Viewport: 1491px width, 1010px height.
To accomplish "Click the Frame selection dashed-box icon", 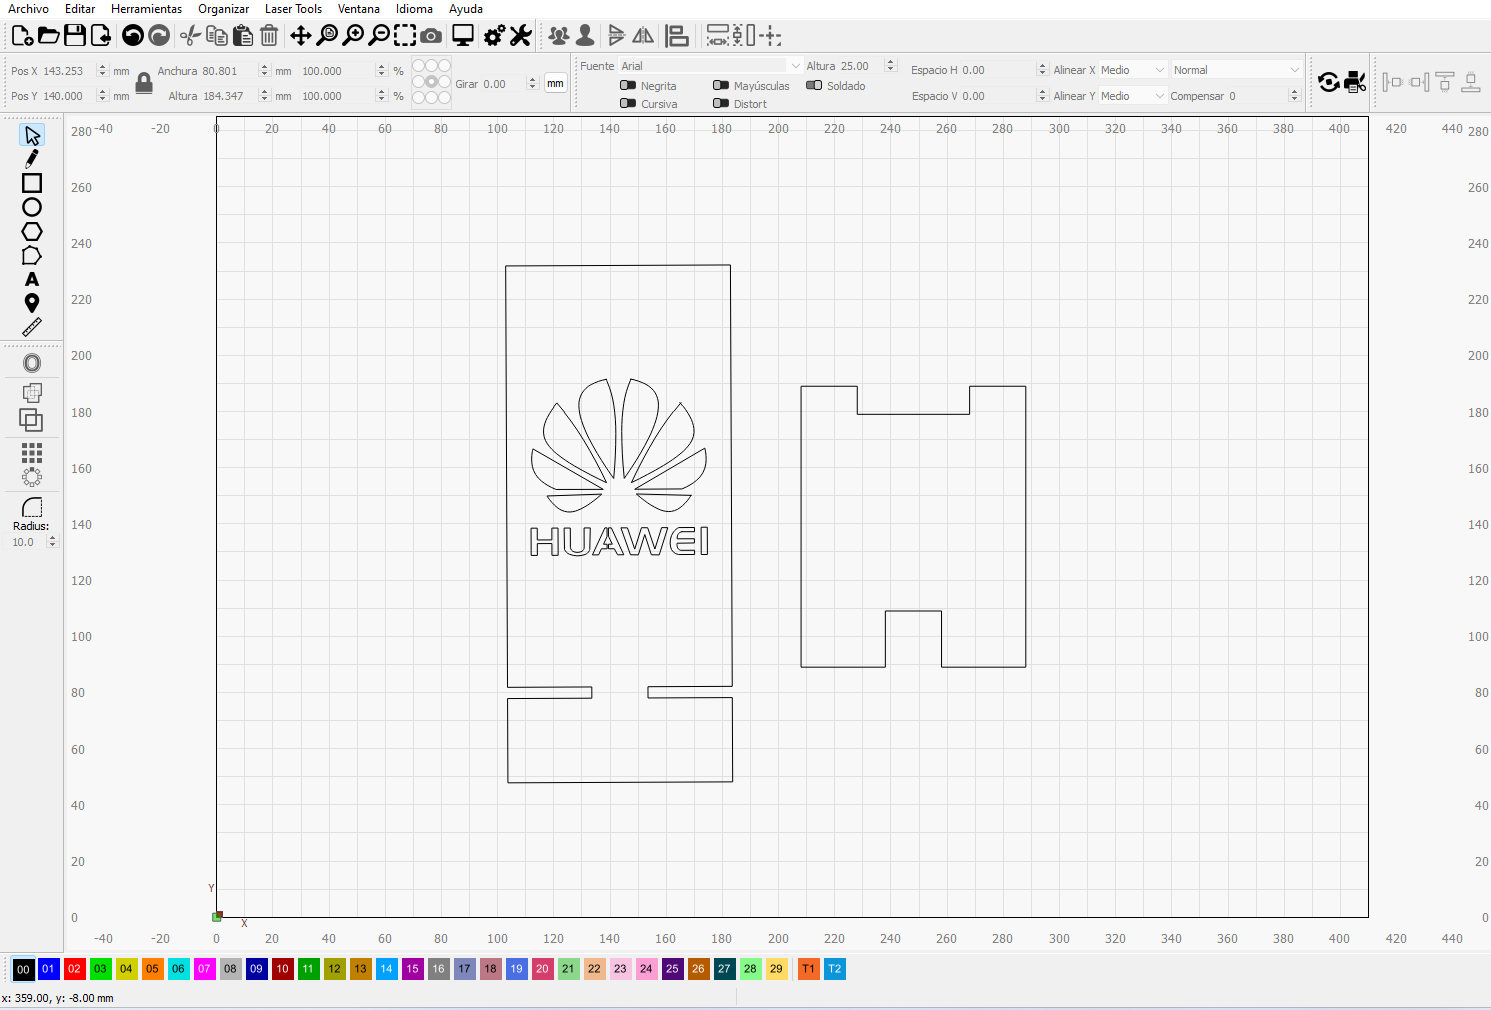I will tap(405, 36).
